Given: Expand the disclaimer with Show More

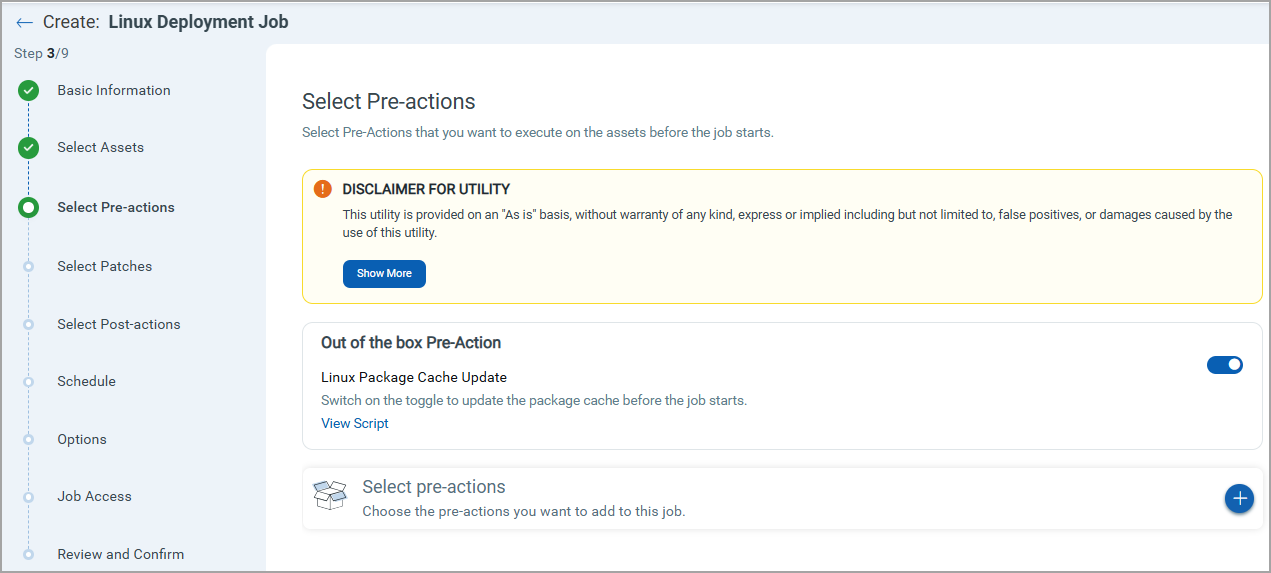Looking at the screenshot, I should [384, 274].
